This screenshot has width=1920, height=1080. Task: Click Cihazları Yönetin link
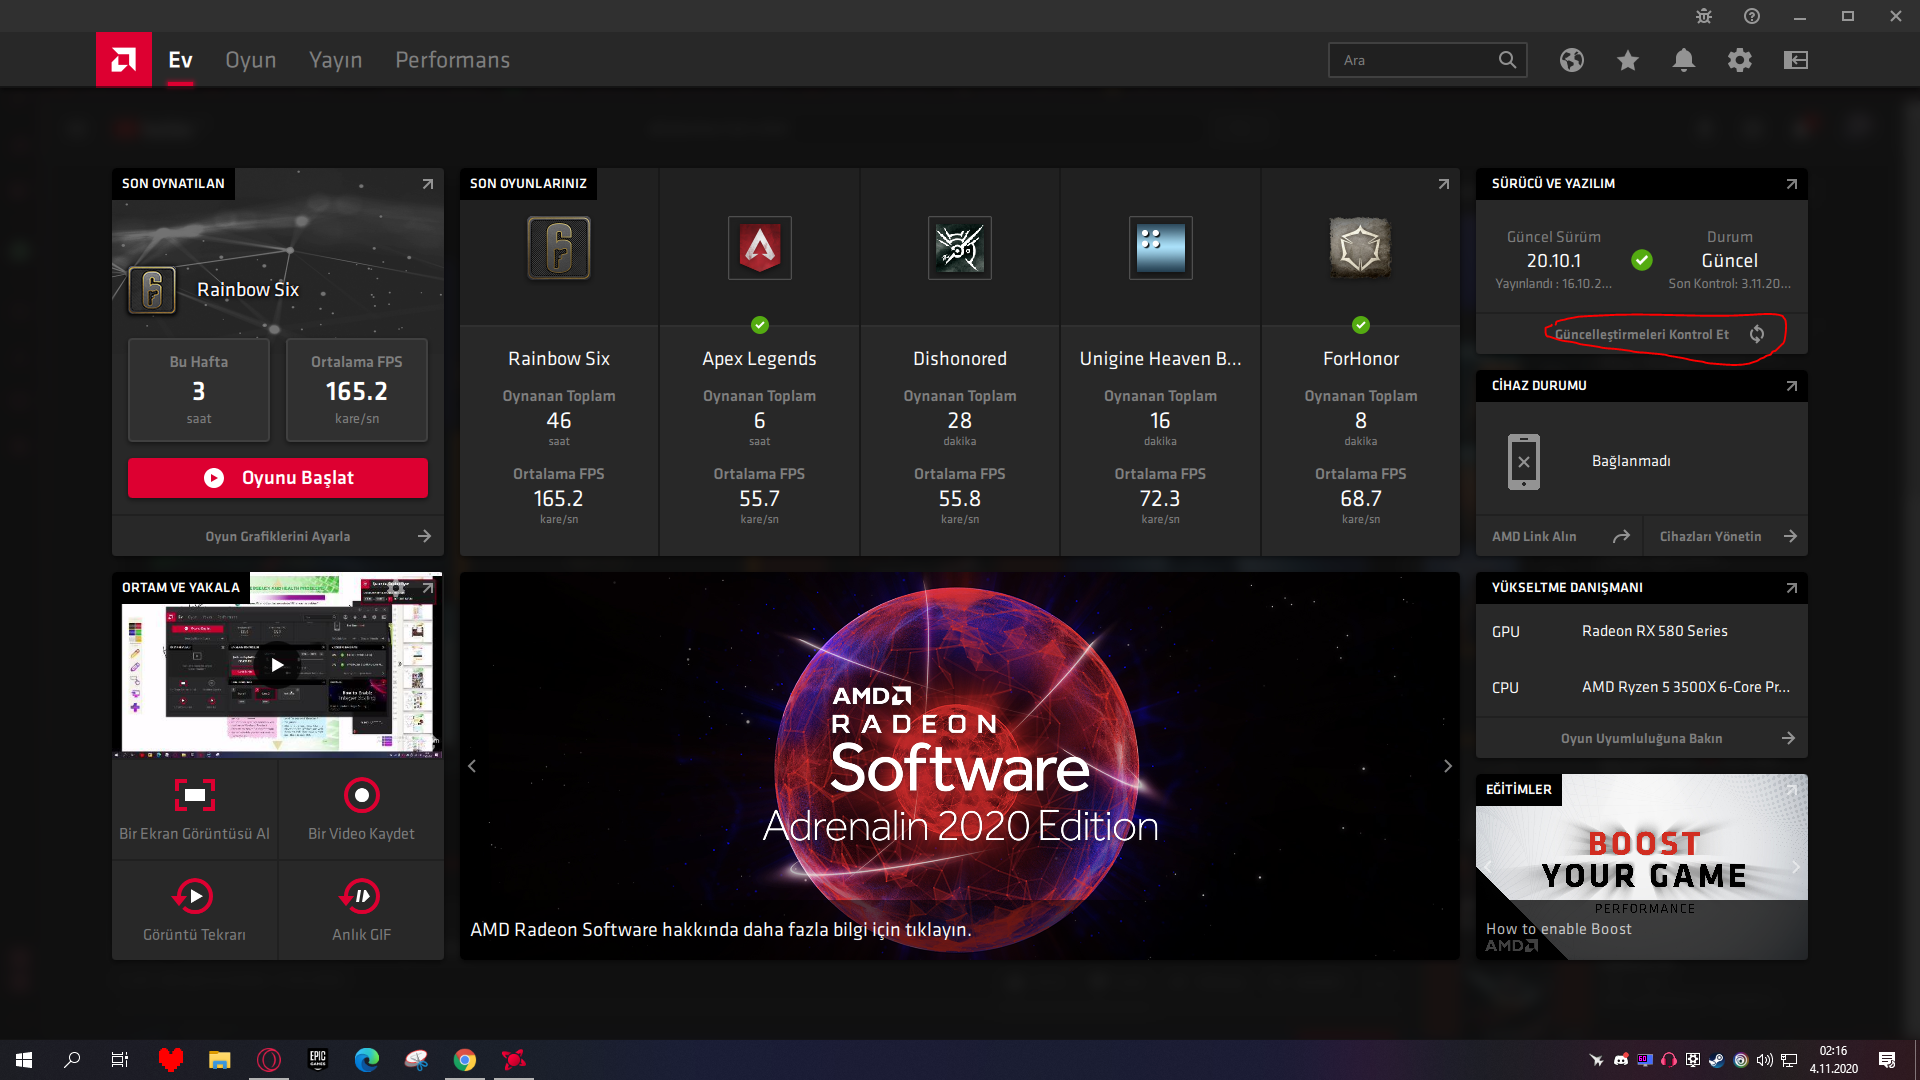tap(1711, 537)
